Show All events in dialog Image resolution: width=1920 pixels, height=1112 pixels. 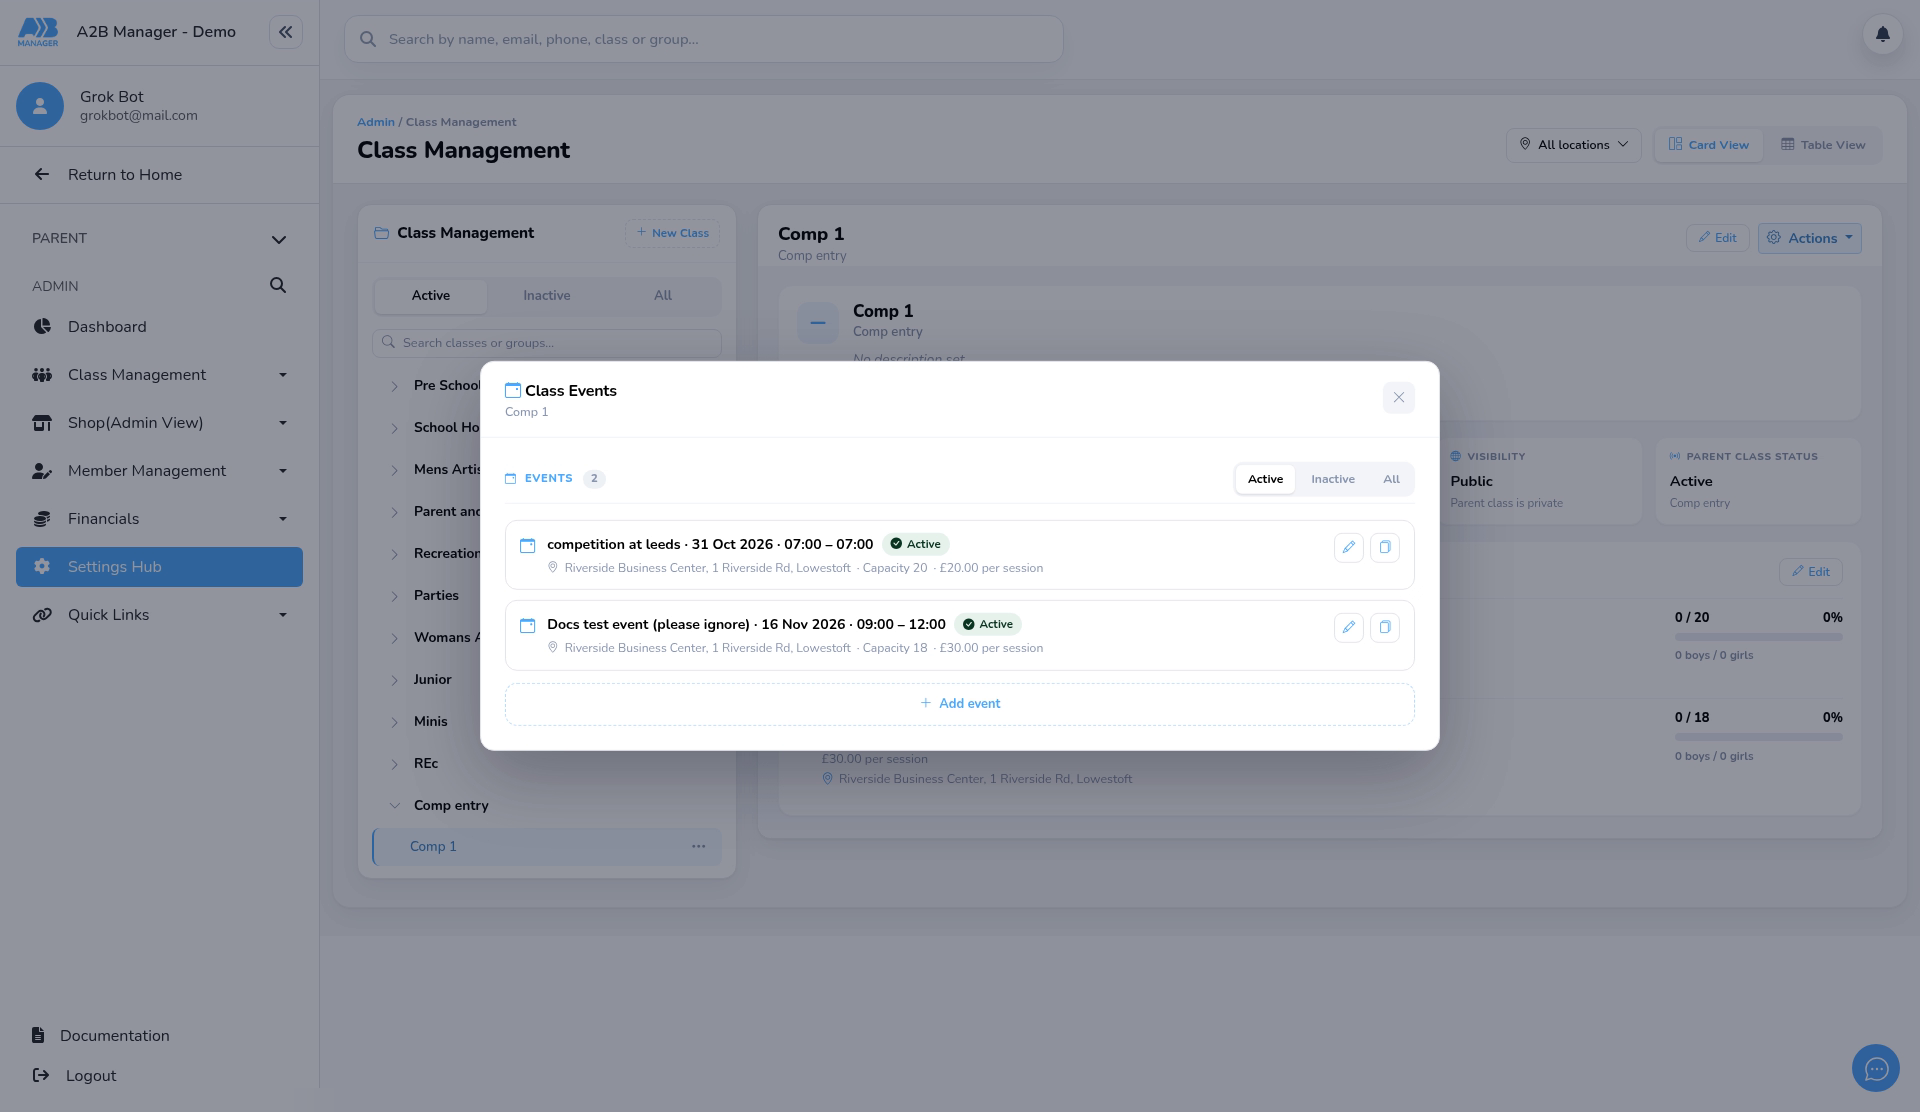pos(1391,479)
